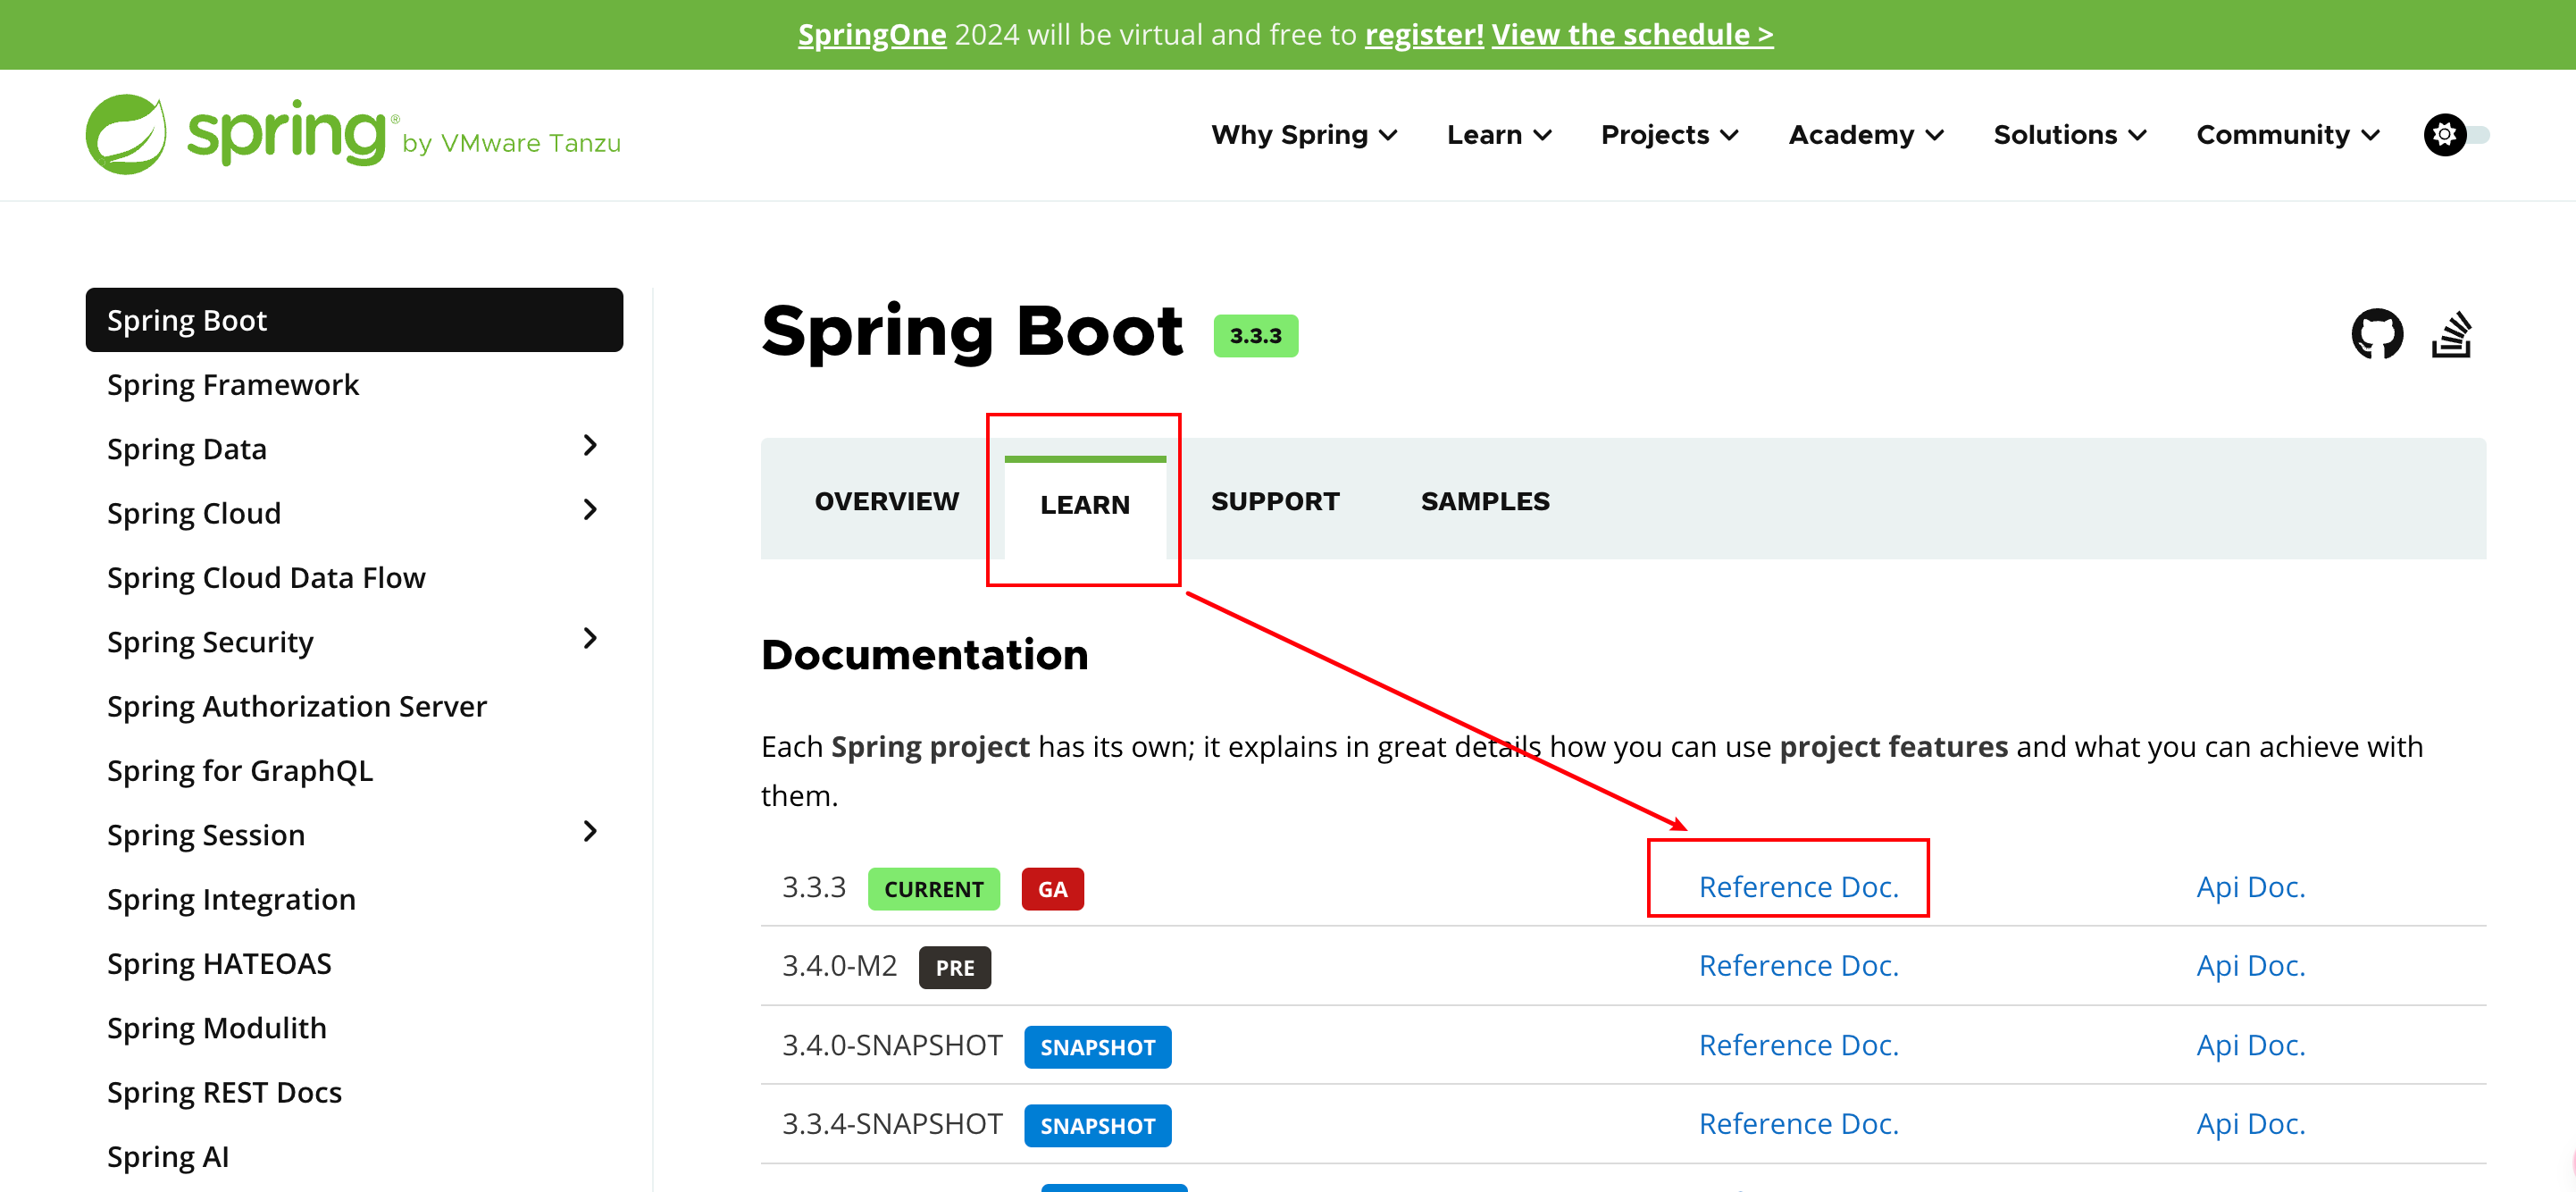Click the Spring leaf logo
The width and height of the screenshot is (2576, 1192).
pos(126,134)
